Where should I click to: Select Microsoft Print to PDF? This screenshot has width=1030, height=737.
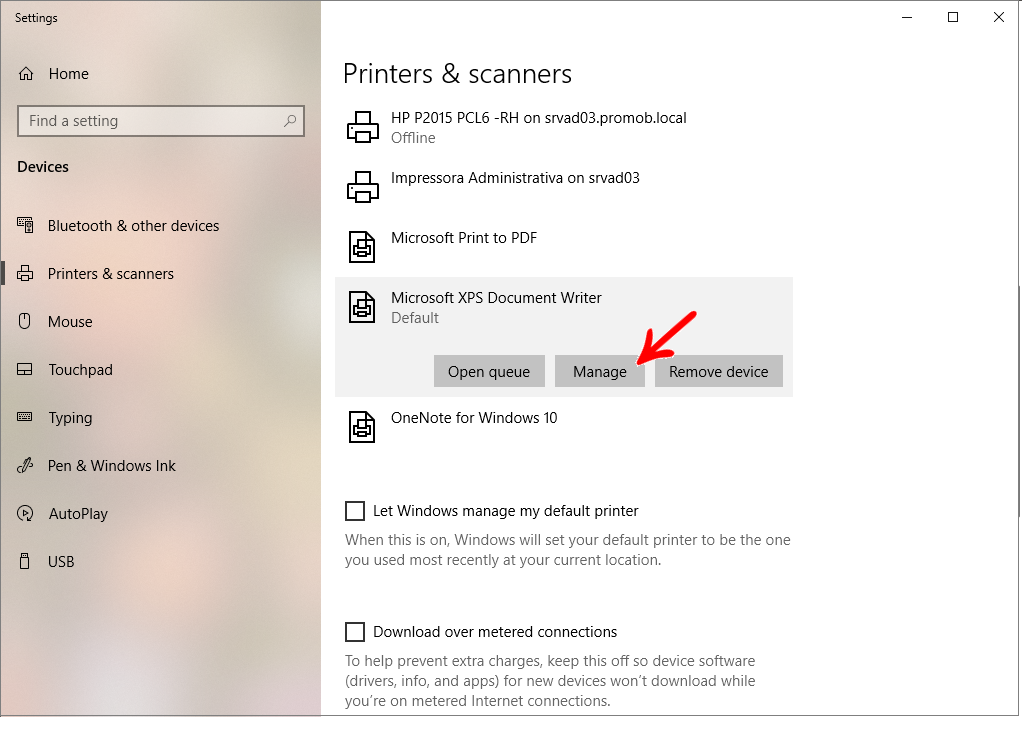tap(464, 237)
